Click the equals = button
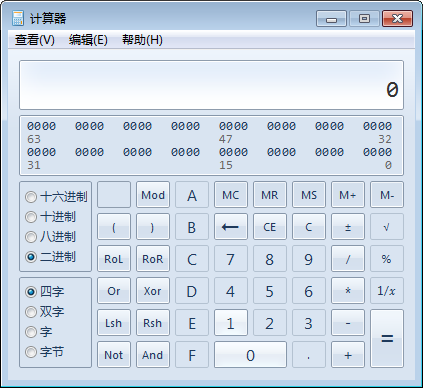 pos(387,339)
